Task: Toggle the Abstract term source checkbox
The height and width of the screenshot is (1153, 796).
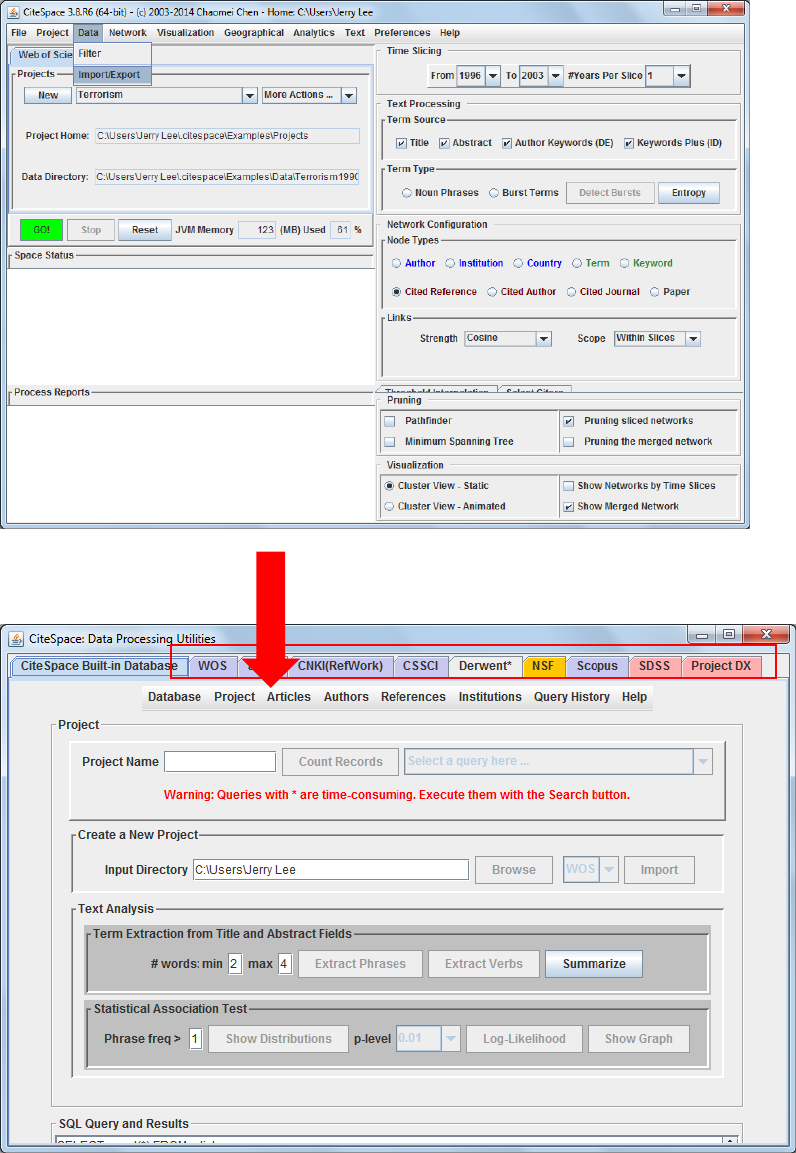Action: pyautogui.click(x=444, y=143)
